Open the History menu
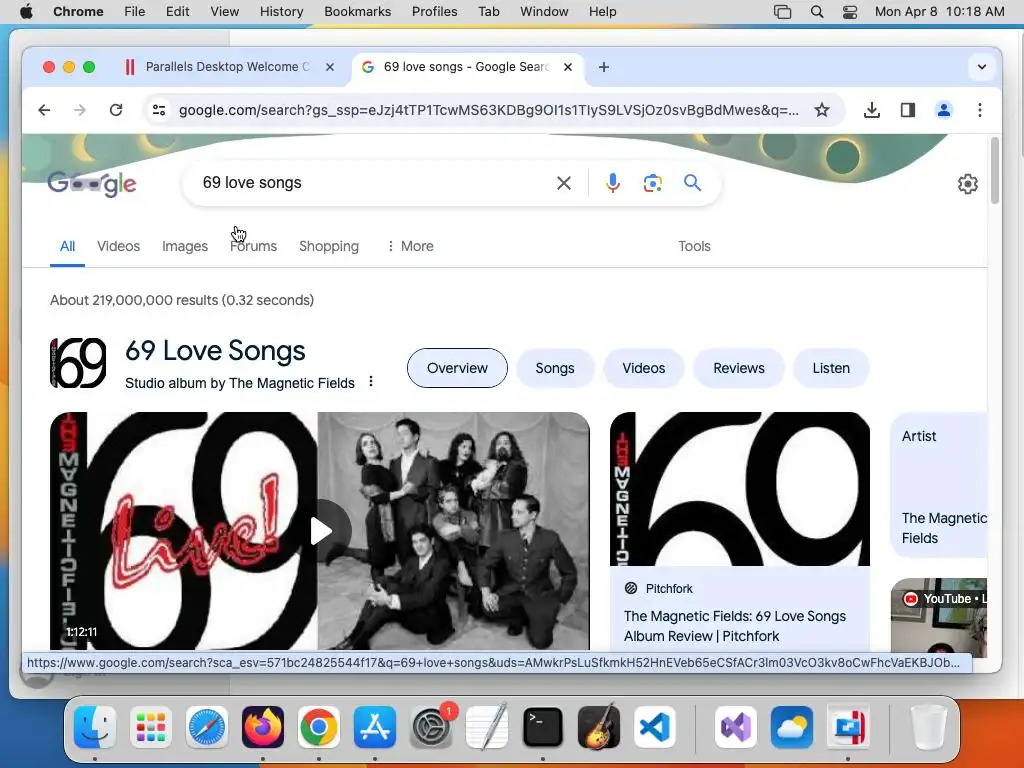This screenshot has width=1024, height=768. coord(281,12)
